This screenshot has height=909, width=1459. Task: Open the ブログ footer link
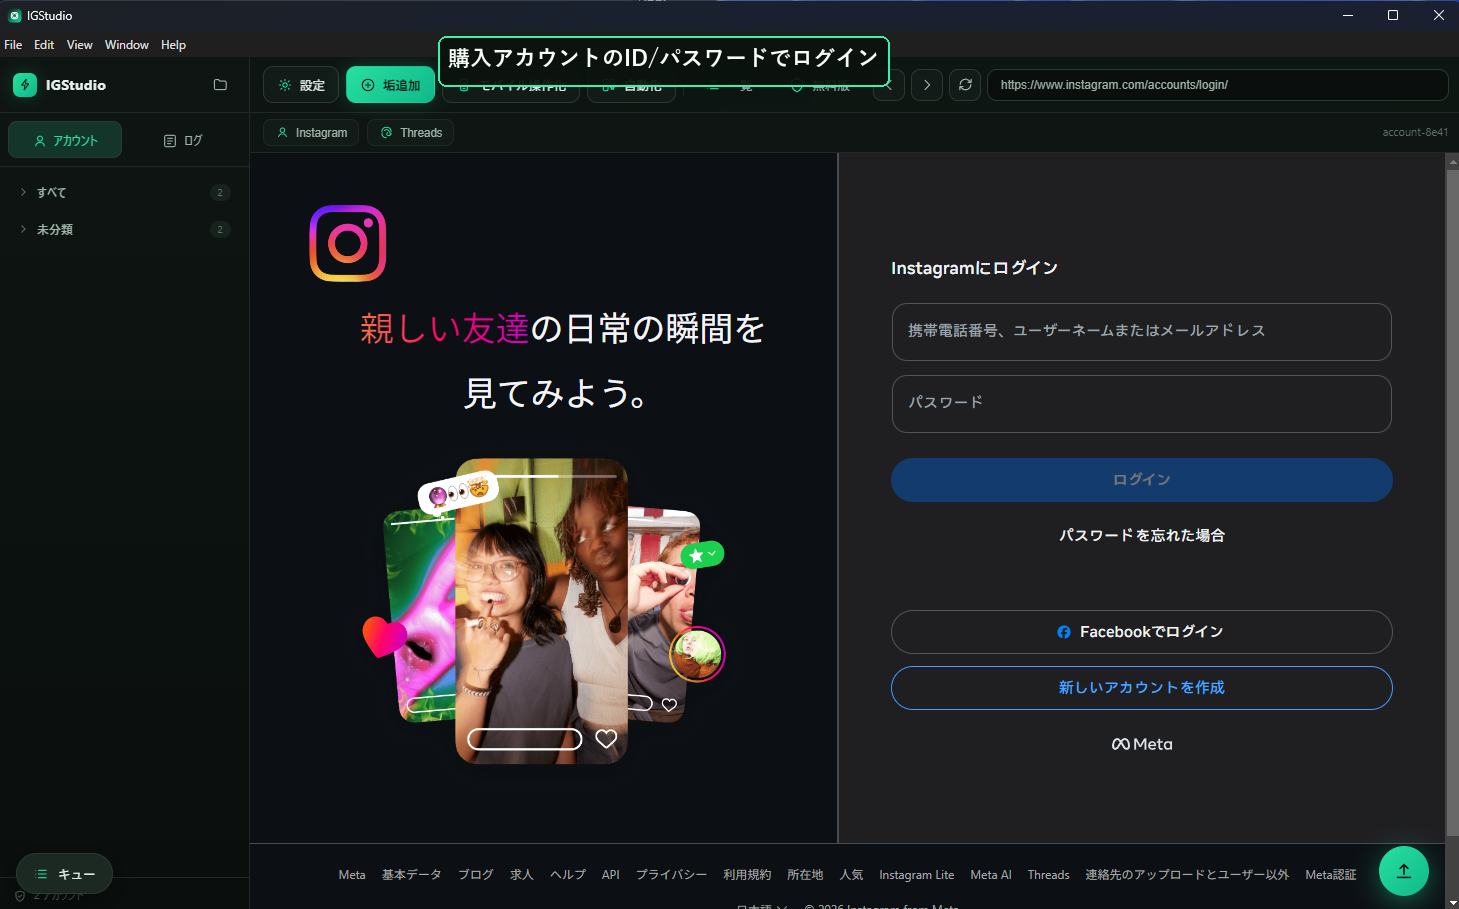[x=476, y=875]
